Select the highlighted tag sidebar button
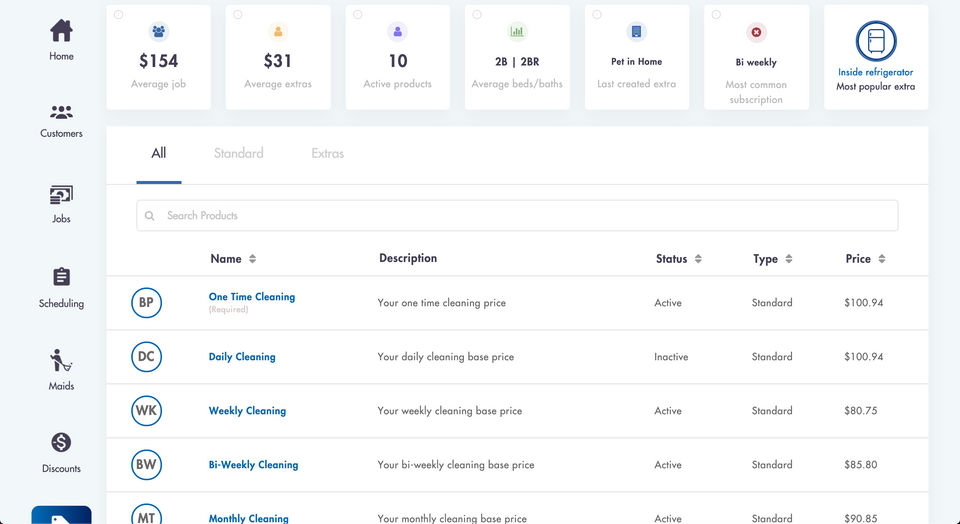 (x=61, y=515)
